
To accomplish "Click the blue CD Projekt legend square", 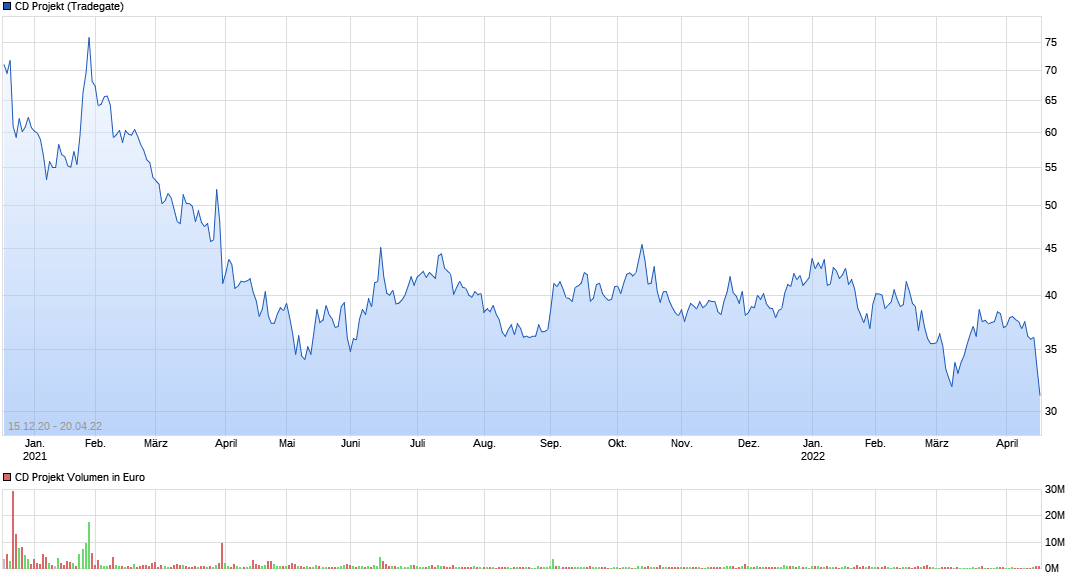I will point(7,5).
